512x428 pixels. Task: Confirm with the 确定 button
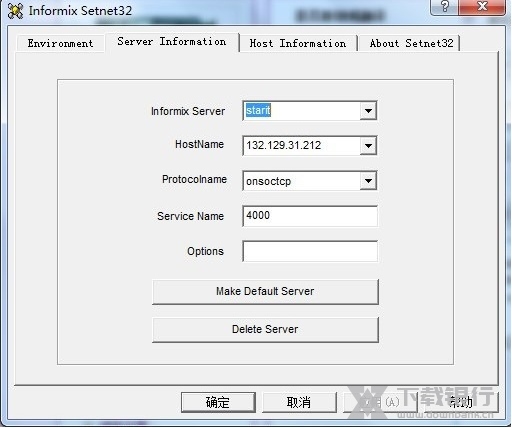pos(218,402)
